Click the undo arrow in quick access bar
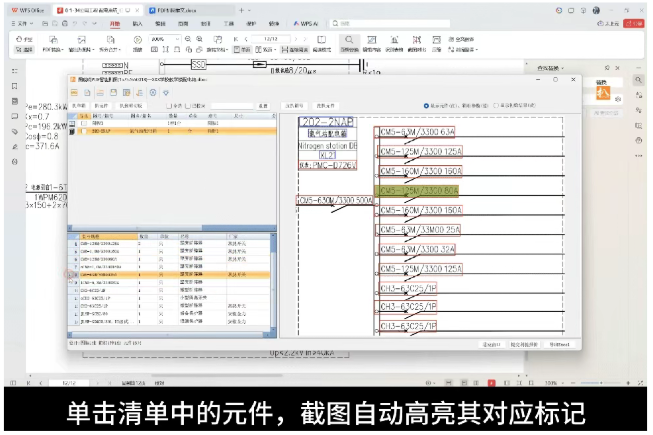This screenshot has width=653, height=435. click(75, 24)
